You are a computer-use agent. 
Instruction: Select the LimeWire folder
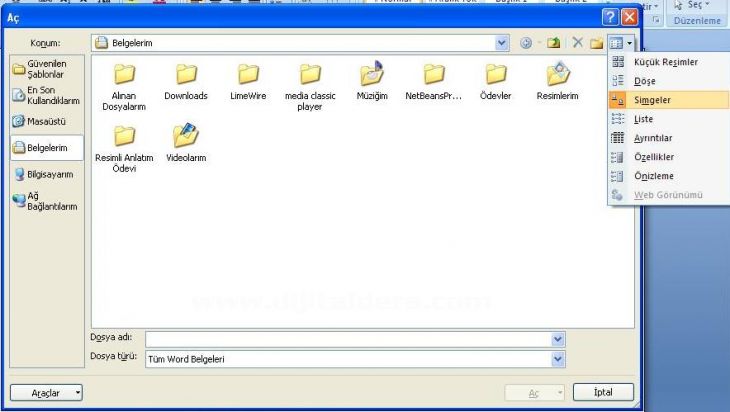248,82
